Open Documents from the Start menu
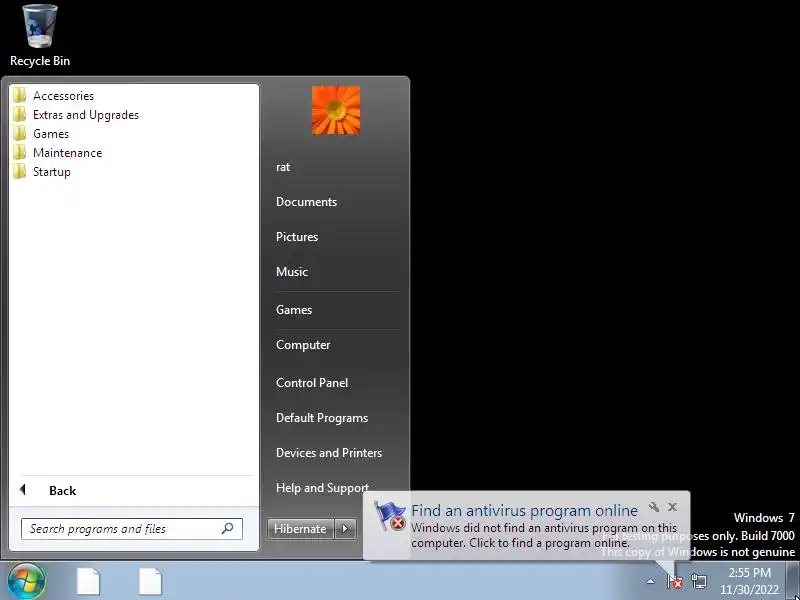 coord(307,202)
